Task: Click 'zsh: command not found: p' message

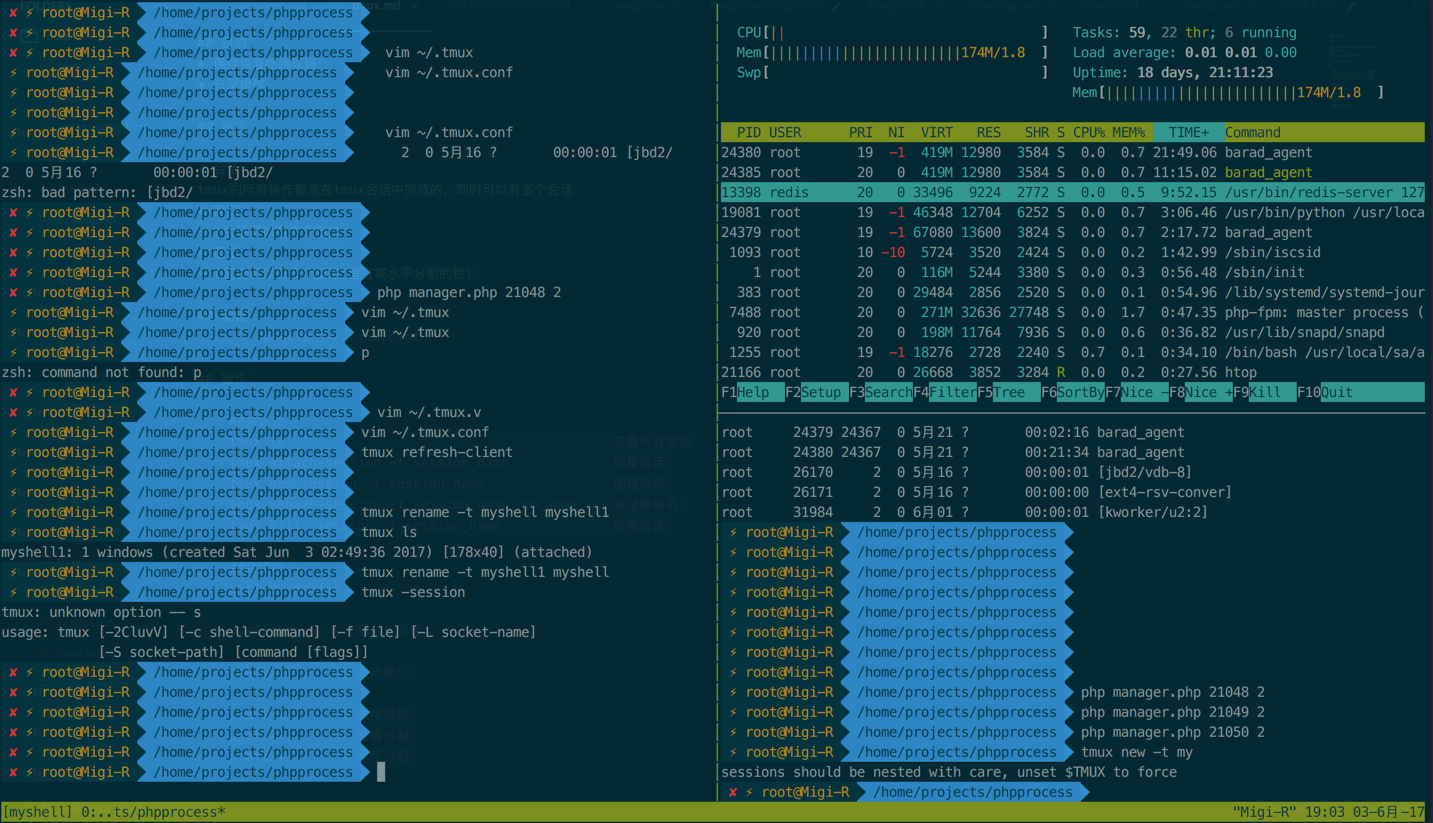Action: (101, 372)
